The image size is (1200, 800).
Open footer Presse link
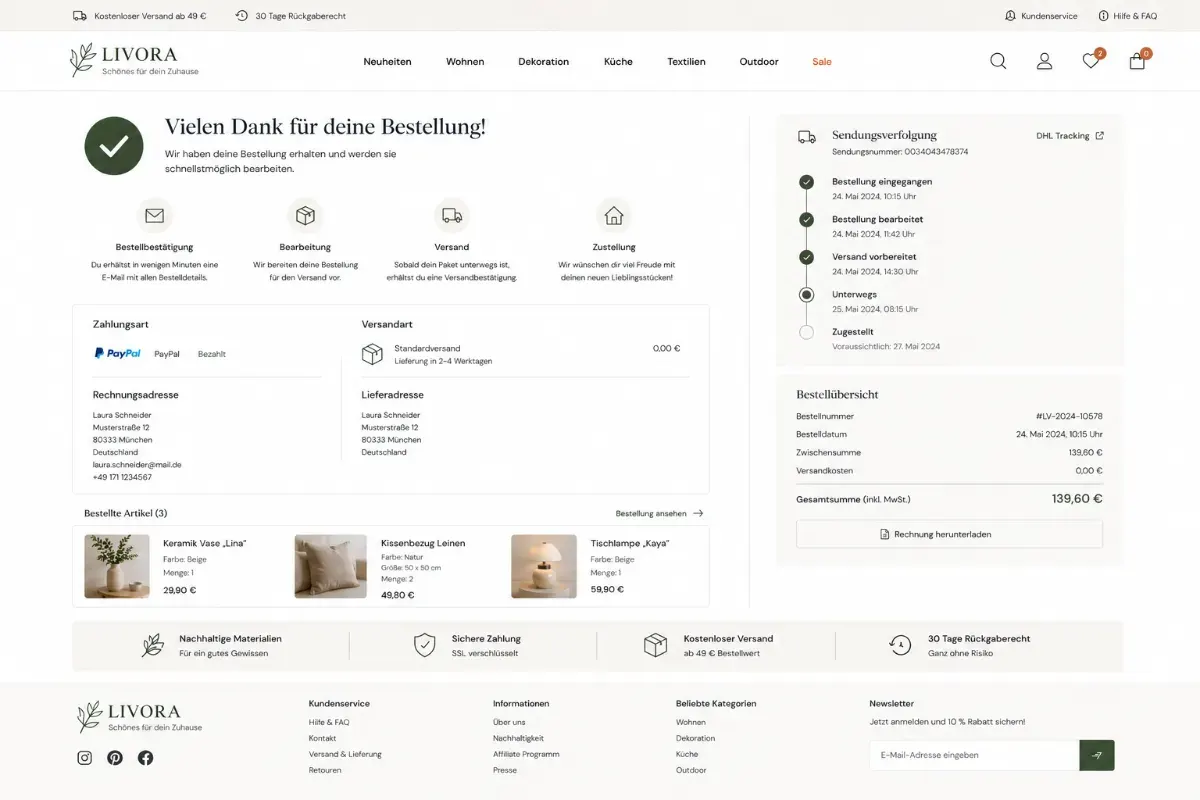[505, 770]
